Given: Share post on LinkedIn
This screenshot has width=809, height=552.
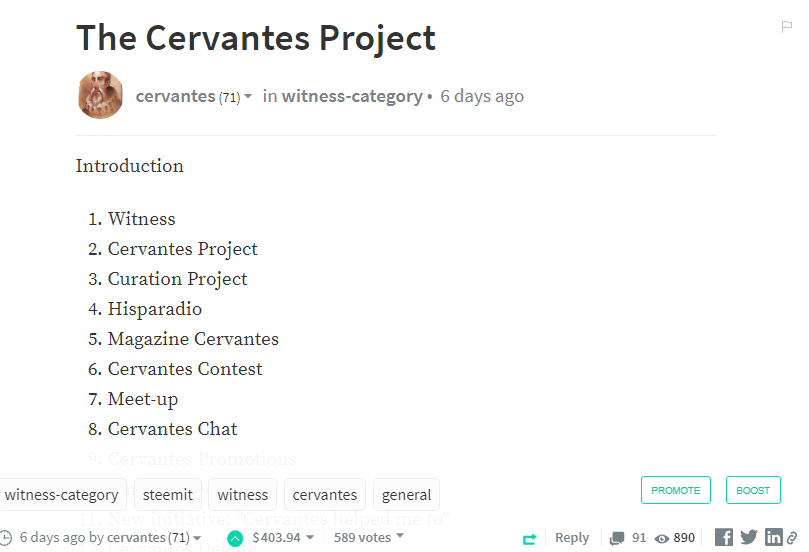Looking at the screenshot, I should pyautogui.click(x=773, y=537).
